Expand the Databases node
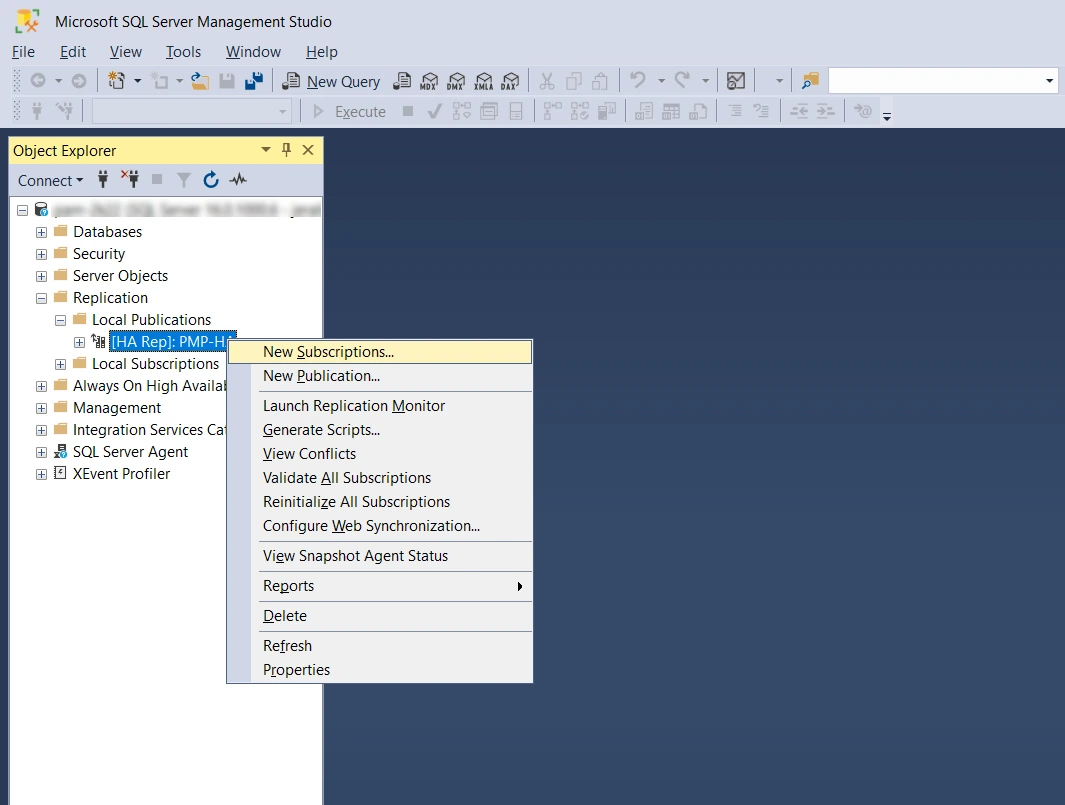1065x805 pixels. [x=42, y=232]
